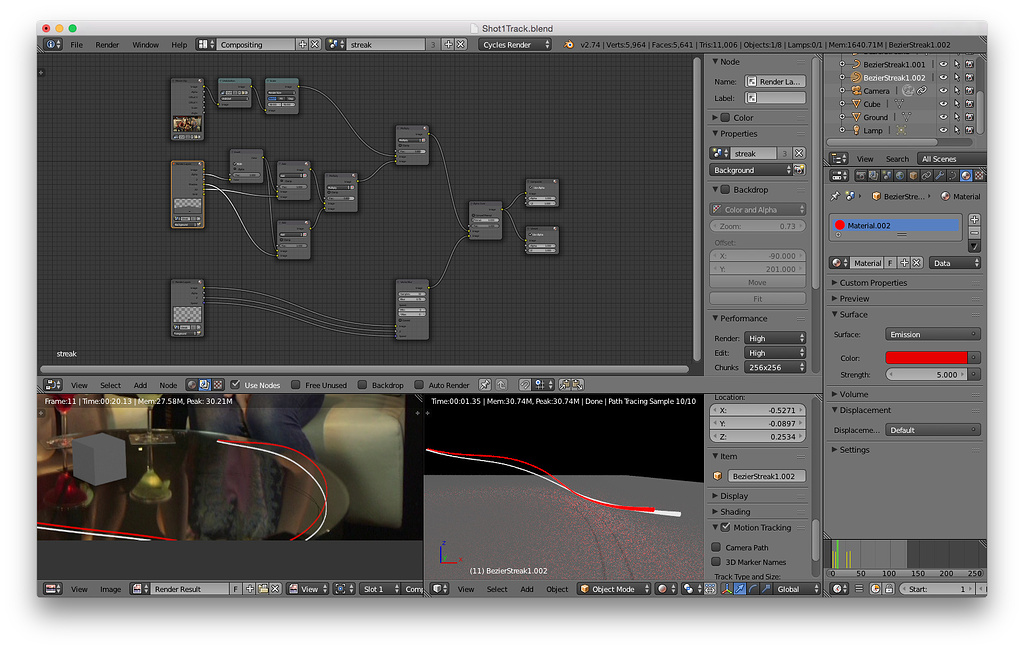
Task: Uncheck Use Nodes checkbox
Action: (x=236, y=385)
